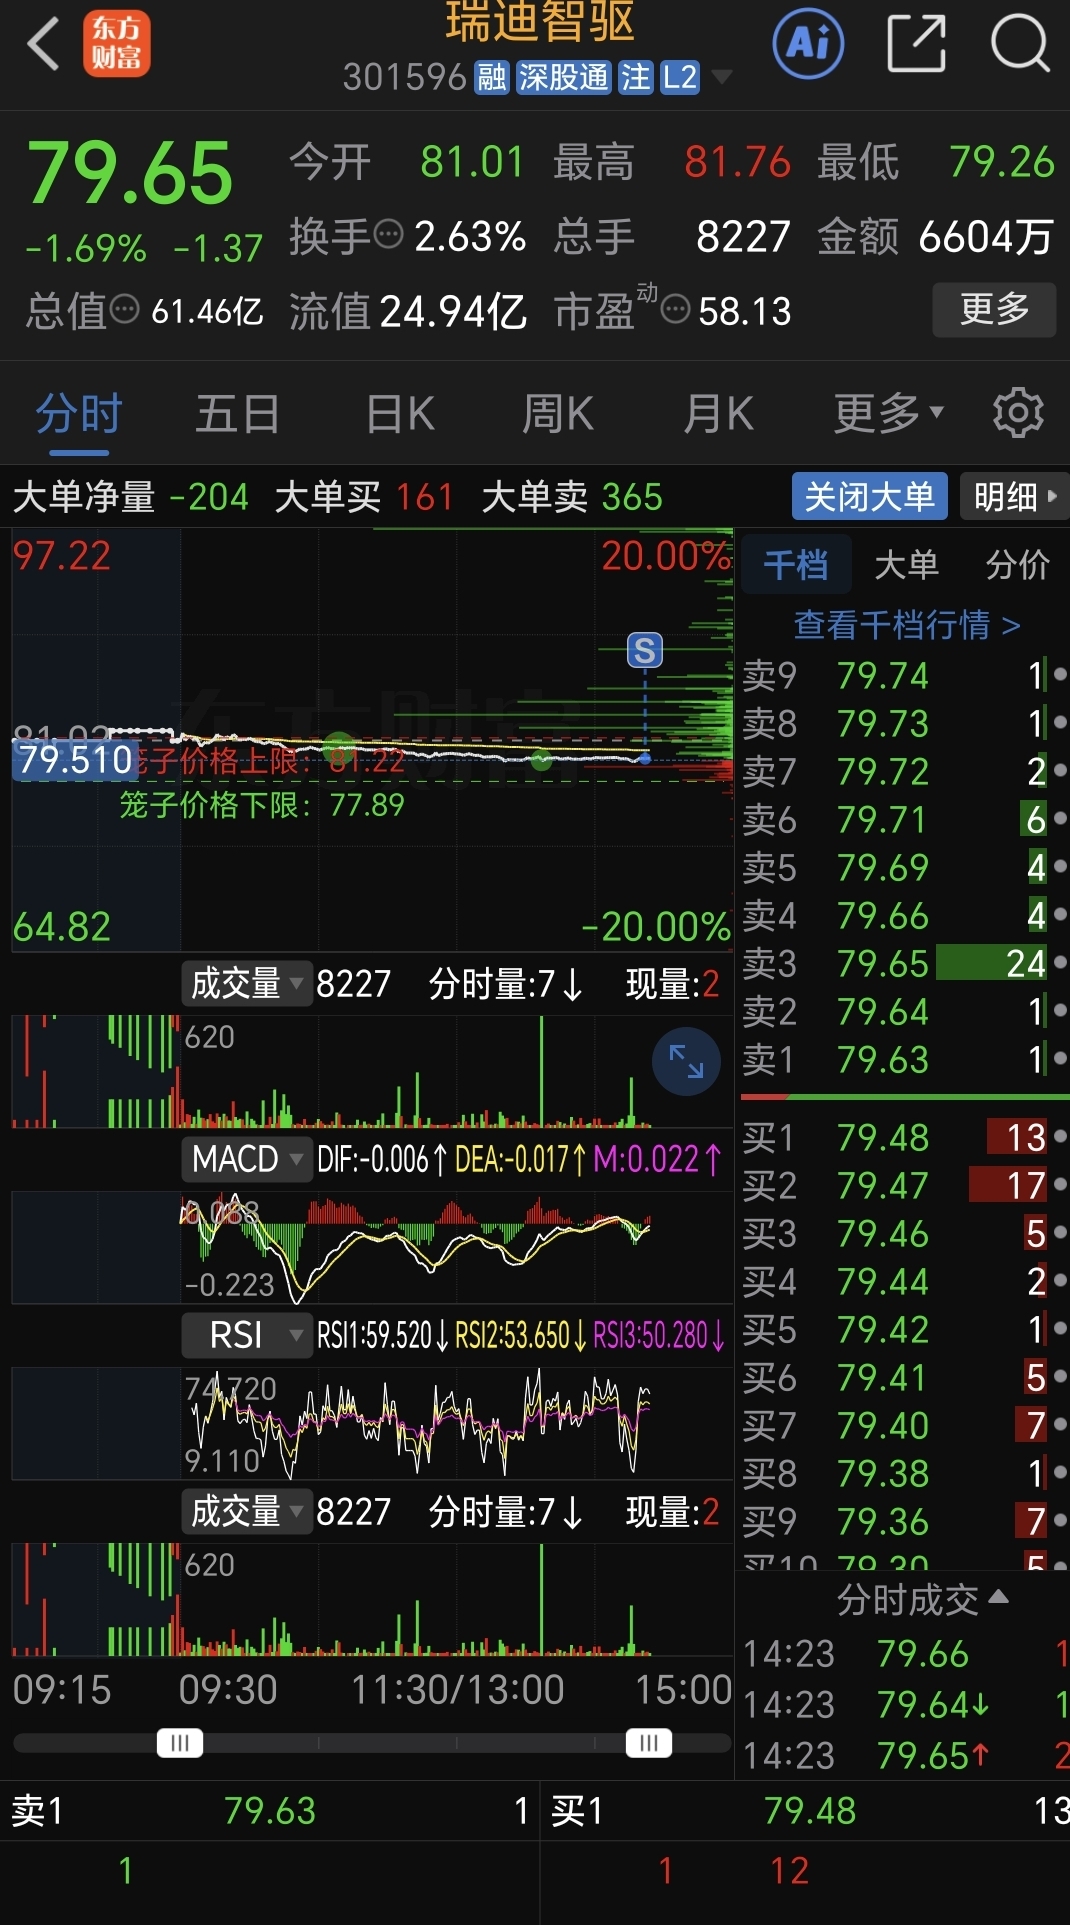Open the 明细 detail expander
Image resolution: width=1070 pixels, height=1925 pixels.
(x=1014, y=496)
